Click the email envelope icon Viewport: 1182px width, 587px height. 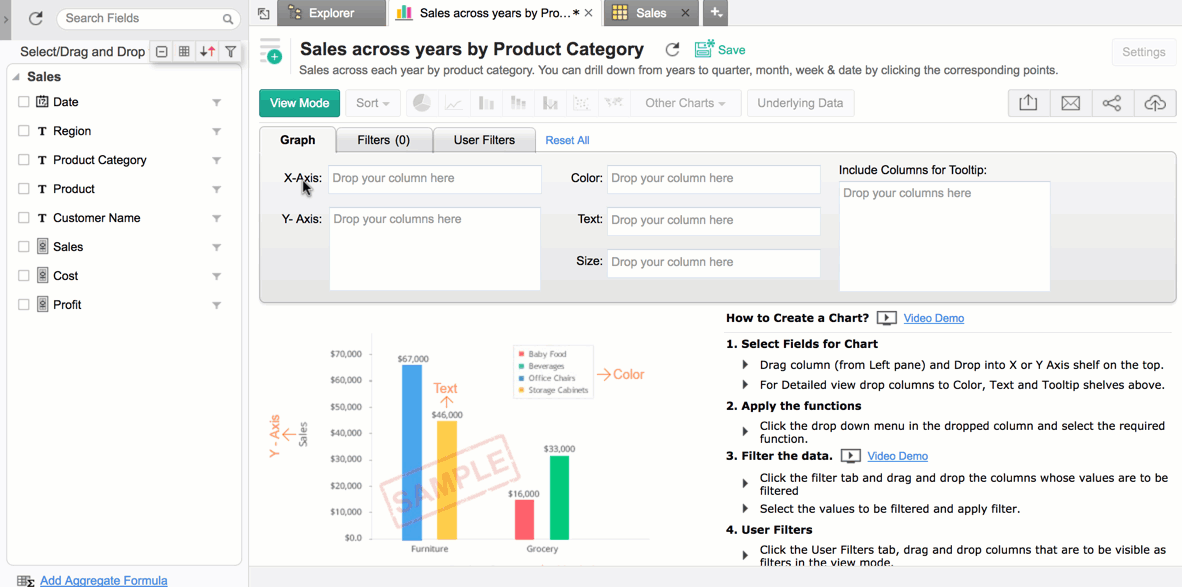[x=1070, y=103]
